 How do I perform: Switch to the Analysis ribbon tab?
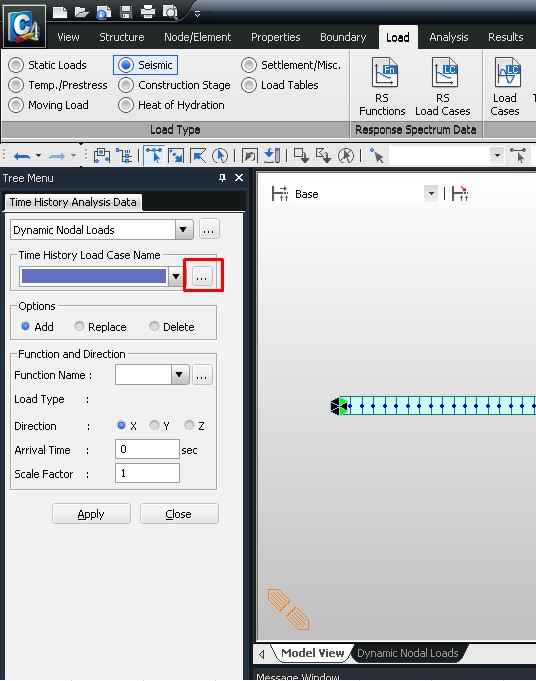point(449,37)
